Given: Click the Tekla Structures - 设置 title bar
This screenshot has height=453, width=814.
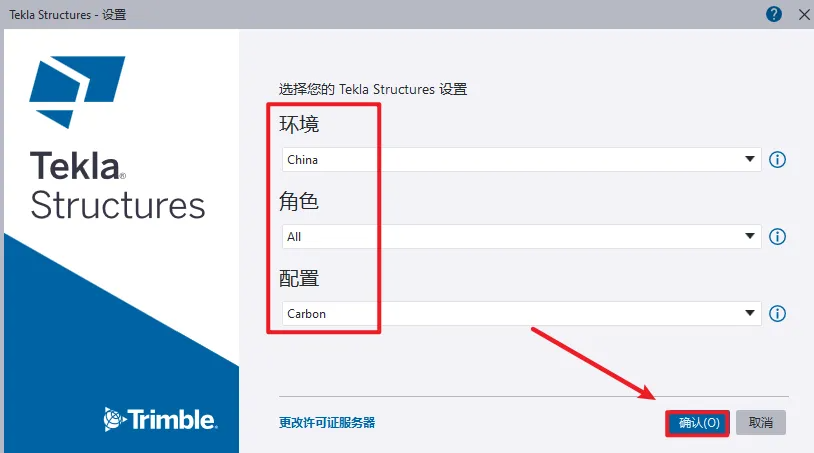Looking at the screenshot, I should tap(67, 15).
